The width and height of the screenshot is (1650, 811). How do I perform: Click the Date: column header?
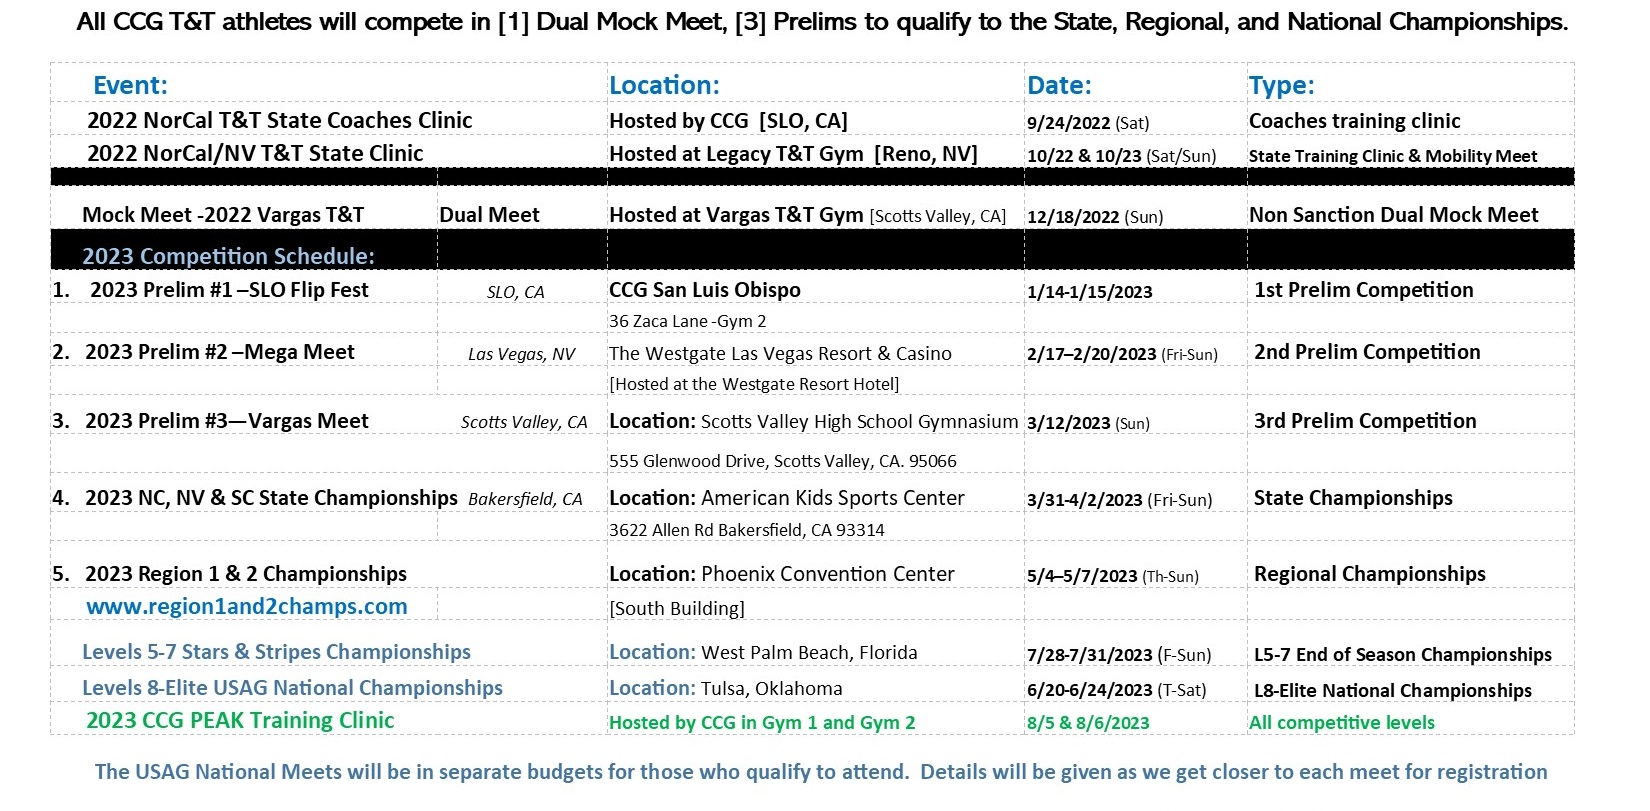(1059, 86)
